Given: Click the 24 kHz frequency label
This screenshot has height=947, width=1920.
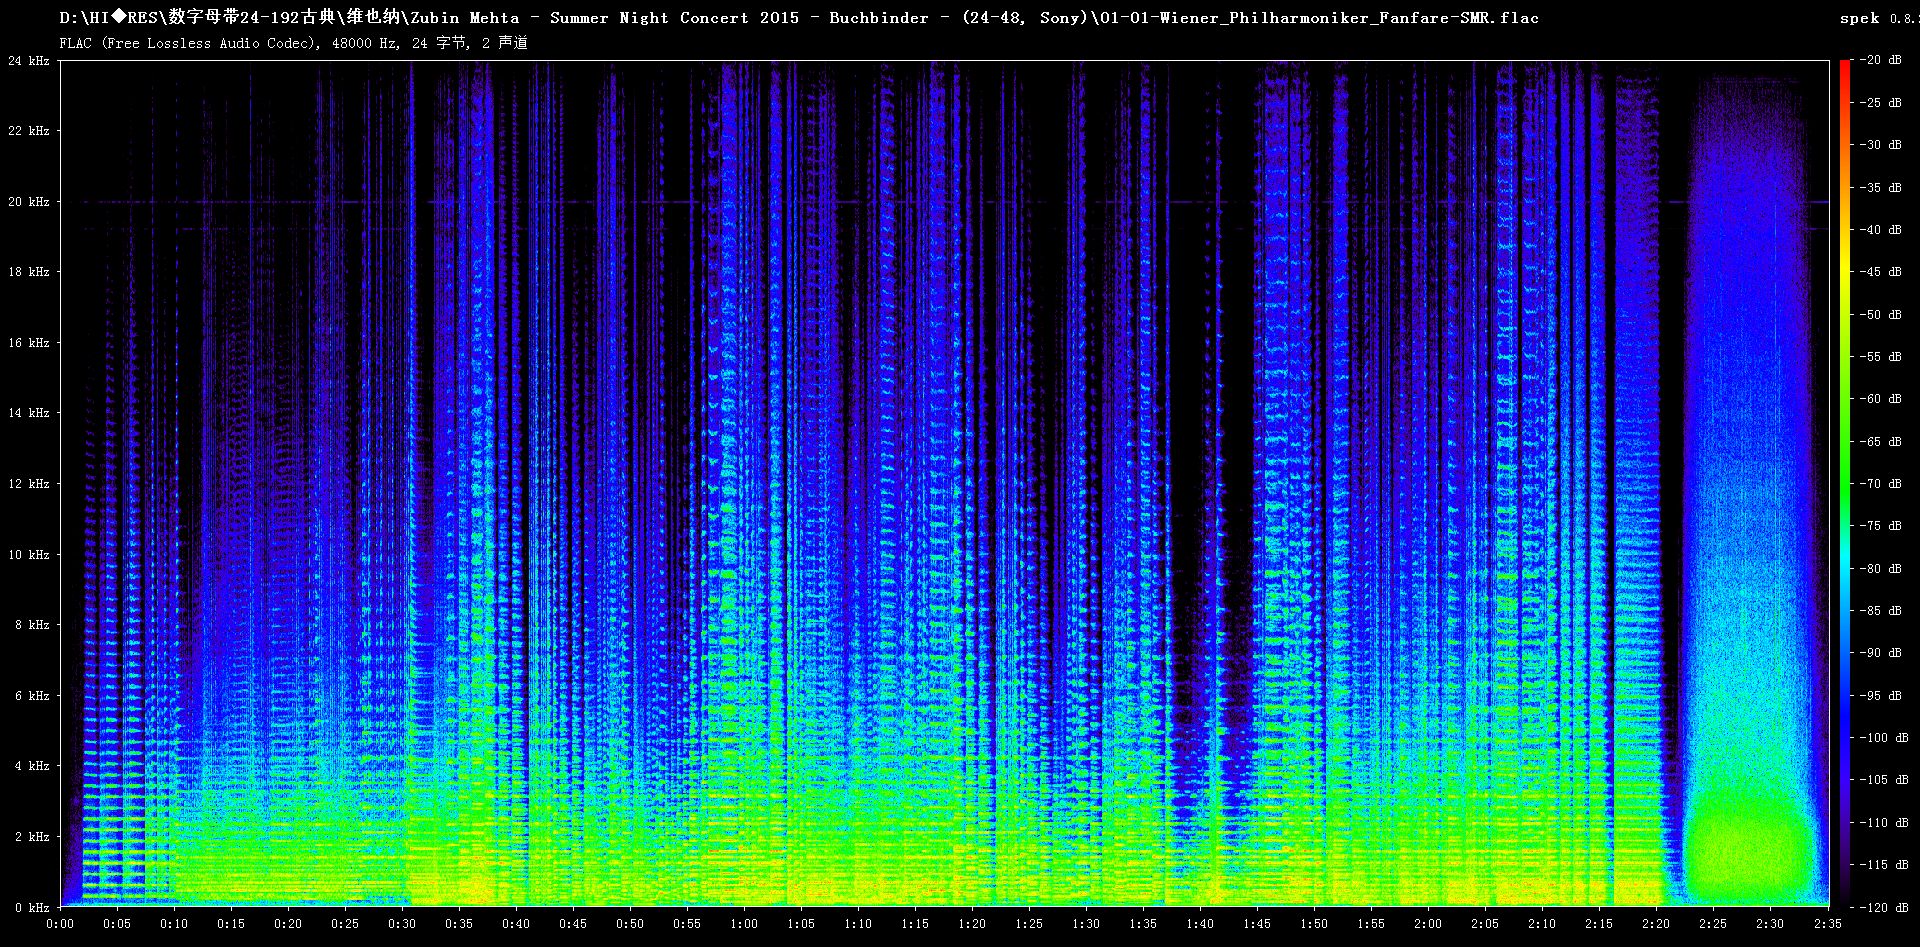Looking at the screenshot, I should pos(29,61).
